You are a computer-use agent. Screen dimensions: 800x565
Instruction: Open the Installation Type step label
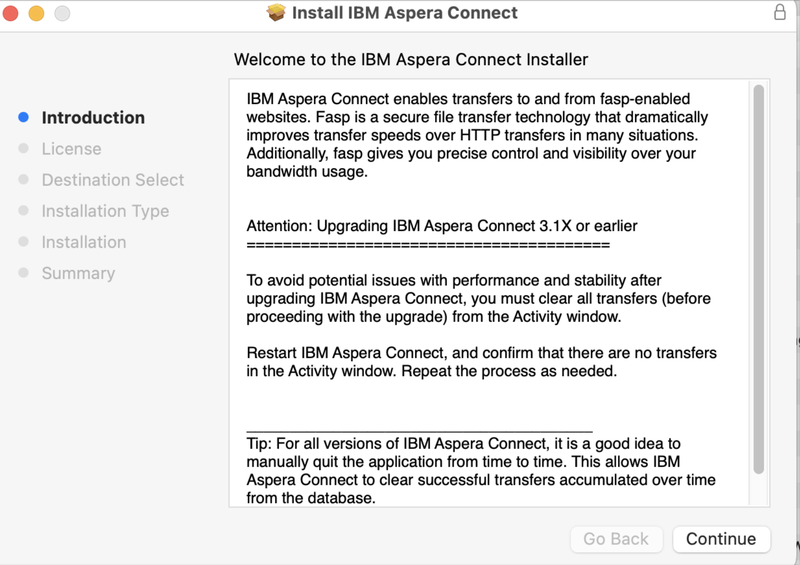[105, 211]
